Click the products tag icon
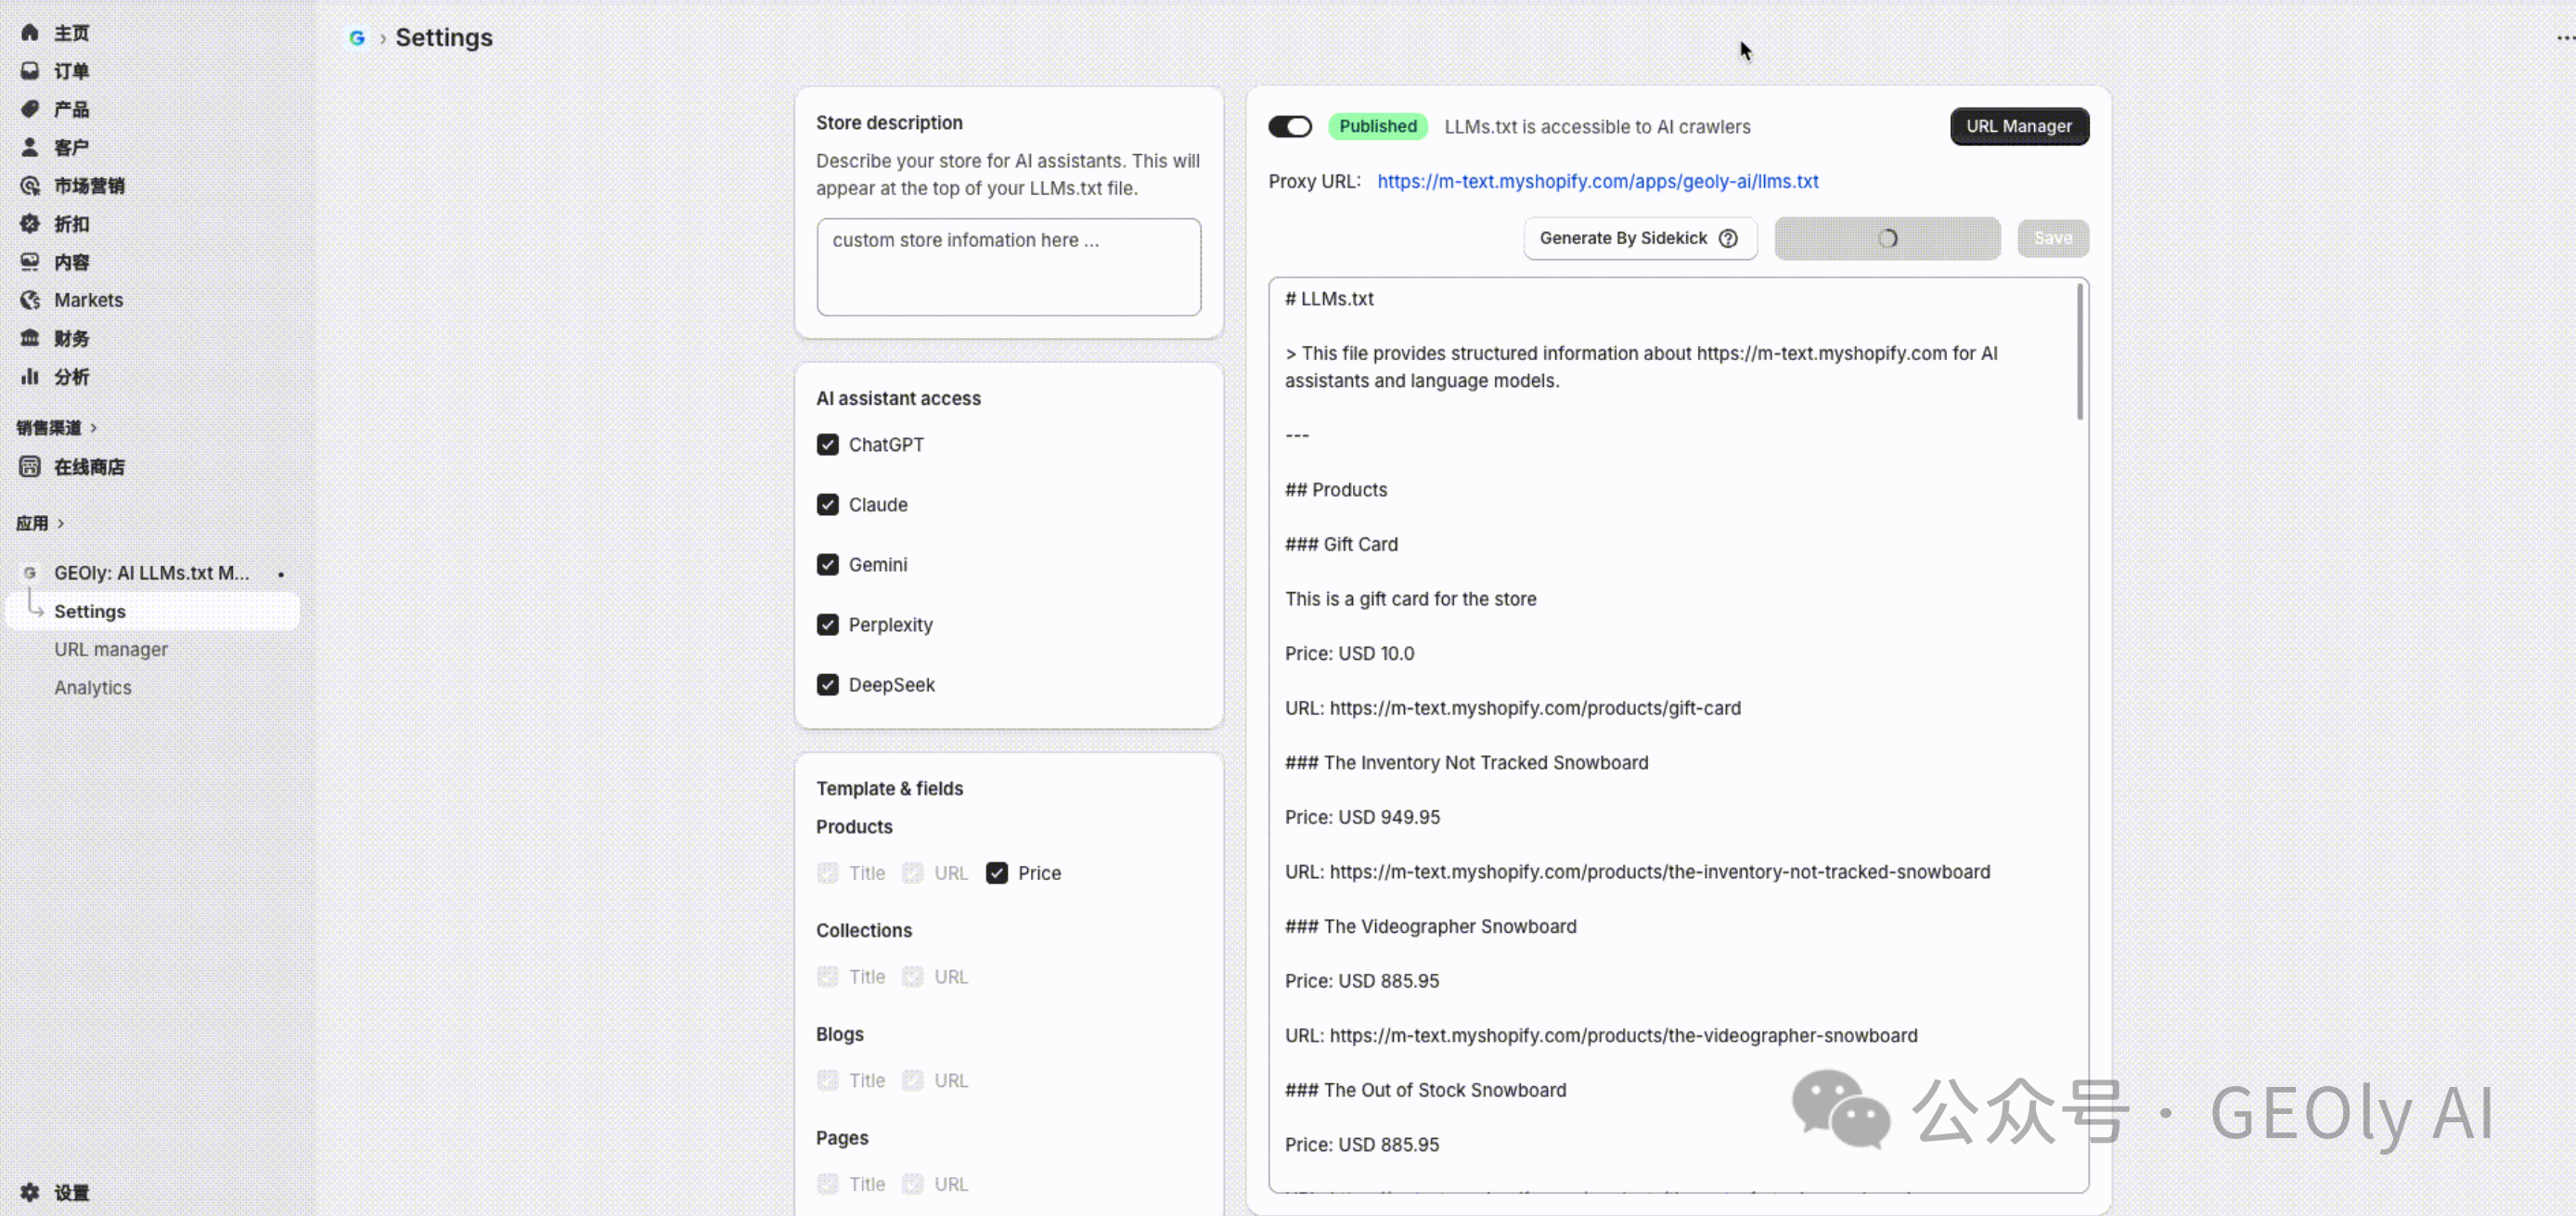The image size is (2576, 1216). coord(30,109)
